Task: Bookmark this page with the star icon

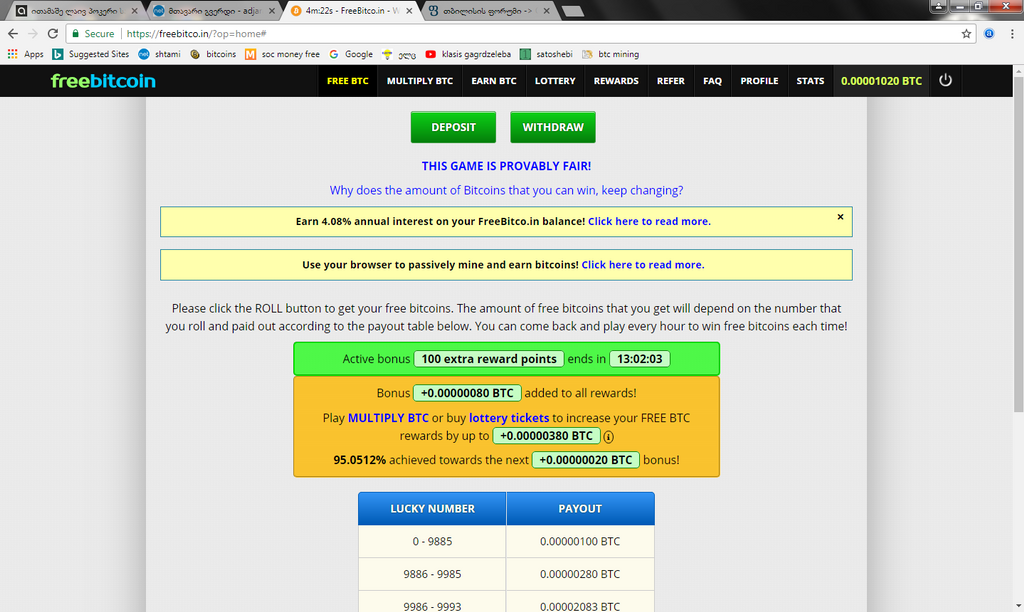Action: coord(966,33)
